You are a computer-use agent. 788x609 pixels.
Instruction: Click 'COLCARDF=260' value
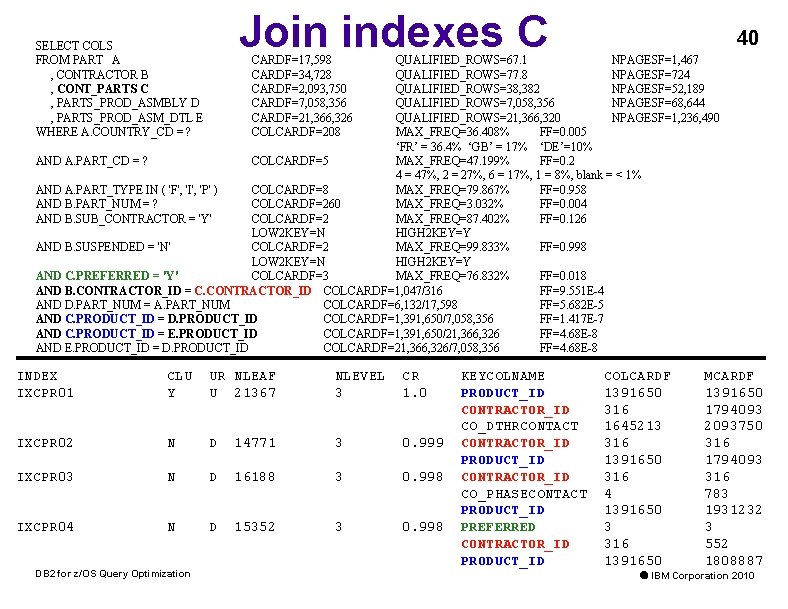point(296,204)
